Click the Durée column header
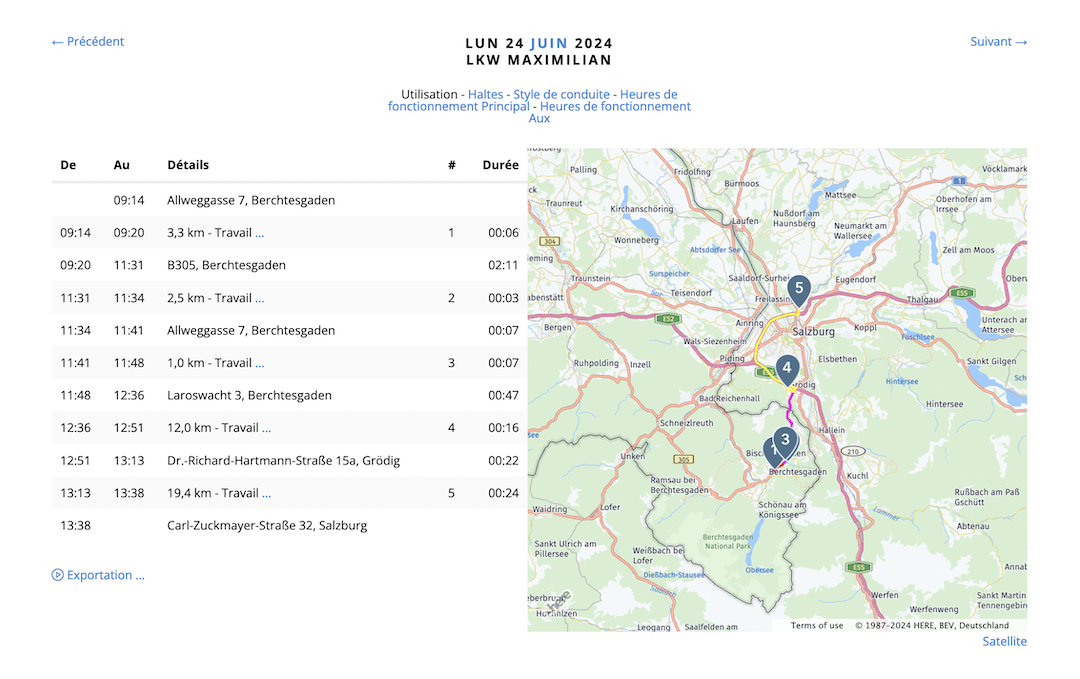Image resolution: width=1080 pixels, height=679 pixels. click(501, 165)
